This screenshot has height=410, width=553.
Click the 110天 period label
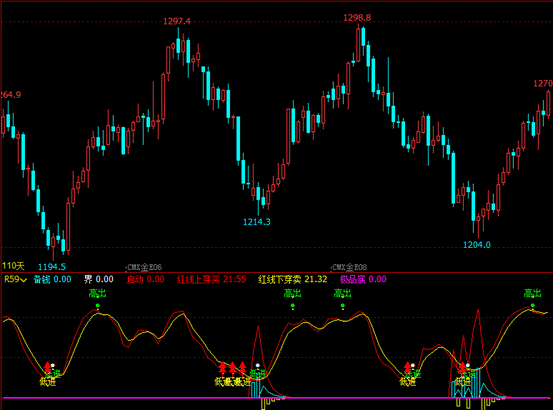13,266
